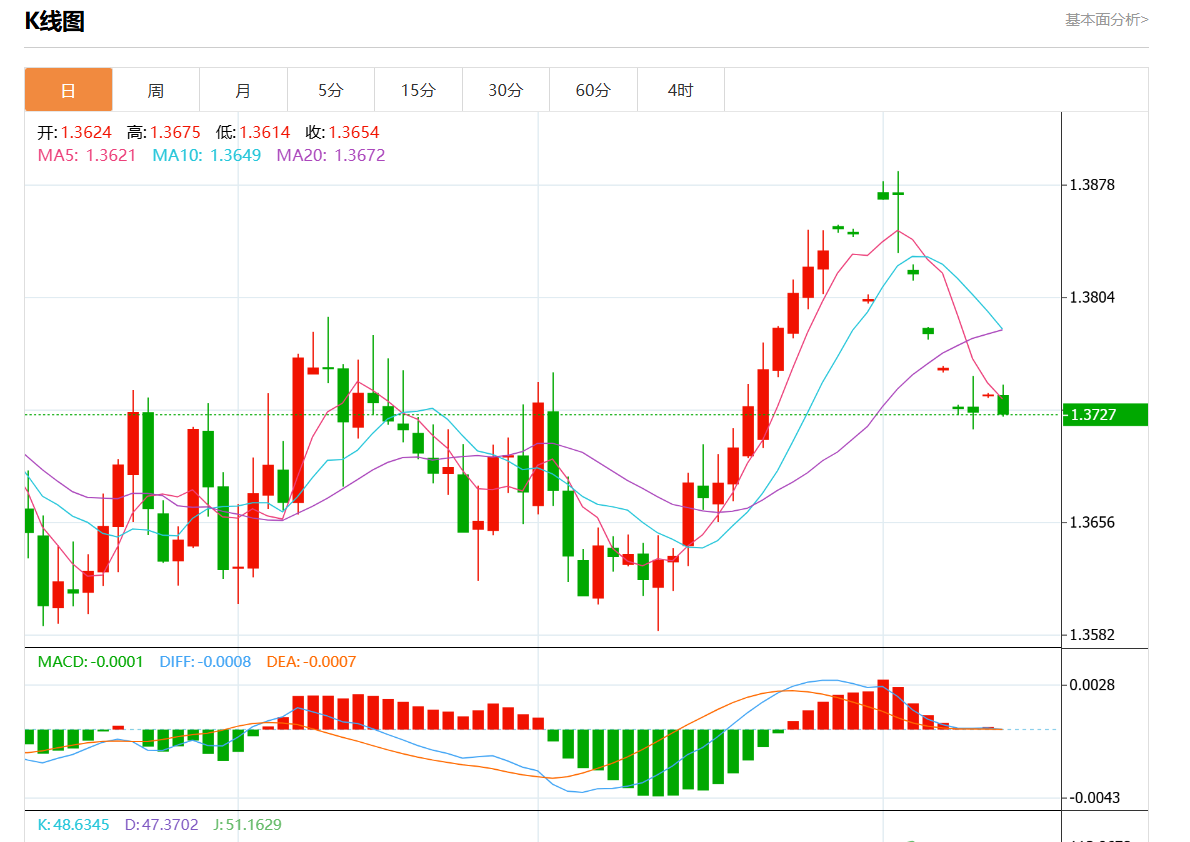Select the DIFF value label

(x=205, y=662)
